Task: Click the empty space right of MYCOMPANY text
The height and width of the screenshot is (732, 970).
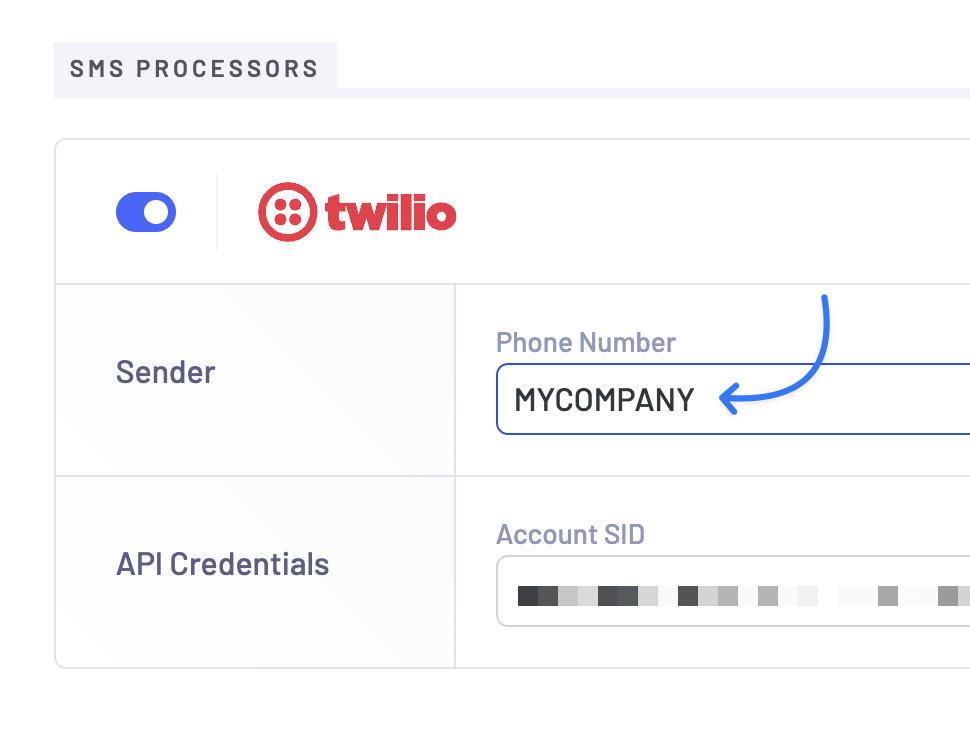Action: [x=866, y=400]
